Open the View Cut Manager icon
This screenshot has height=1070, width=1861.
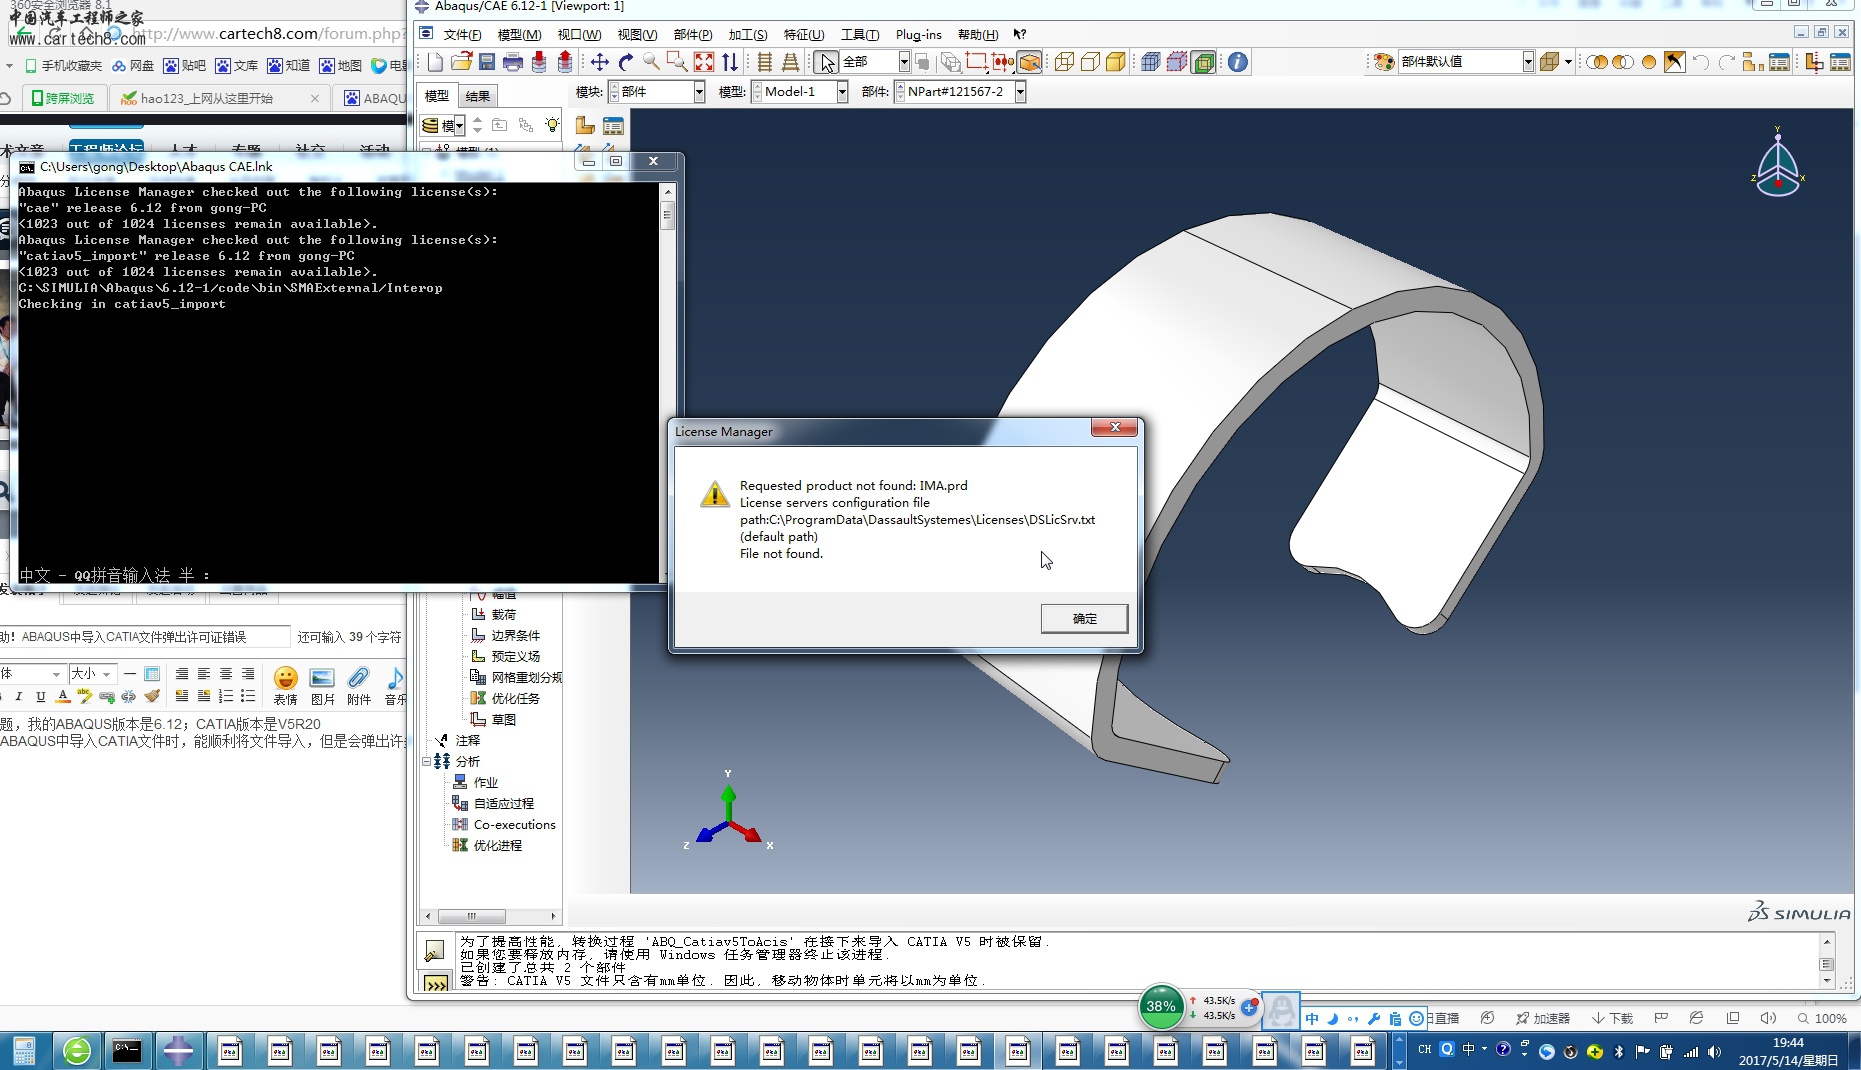point(1840,62)
